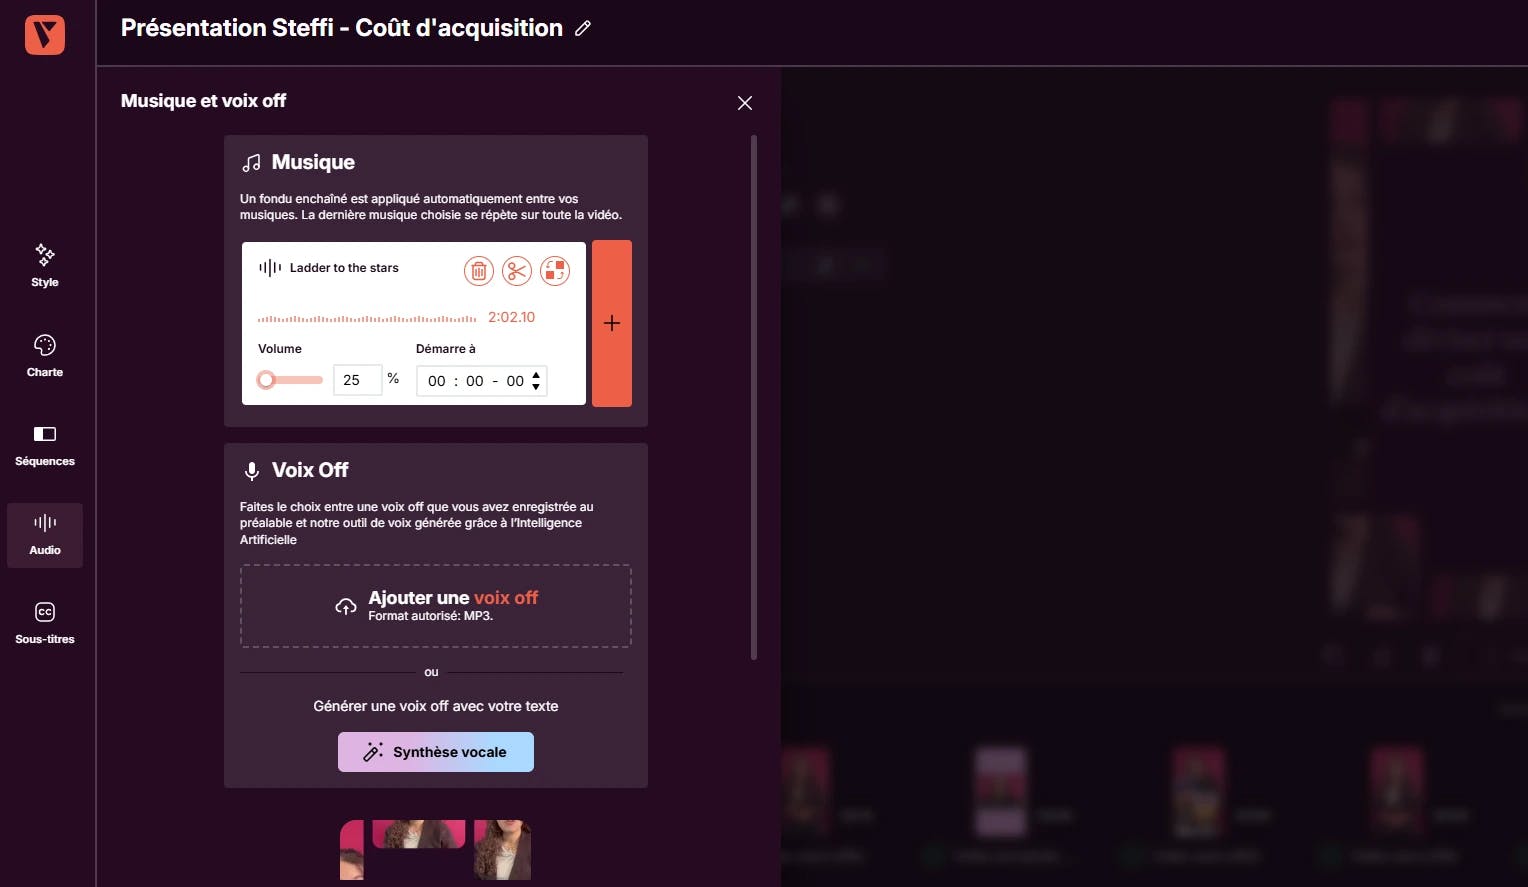Image resolution: width=1528 pixels, height=887 pixels.
Task: Launch the Synthèse vocale generator
Action: tap(436, 752)
